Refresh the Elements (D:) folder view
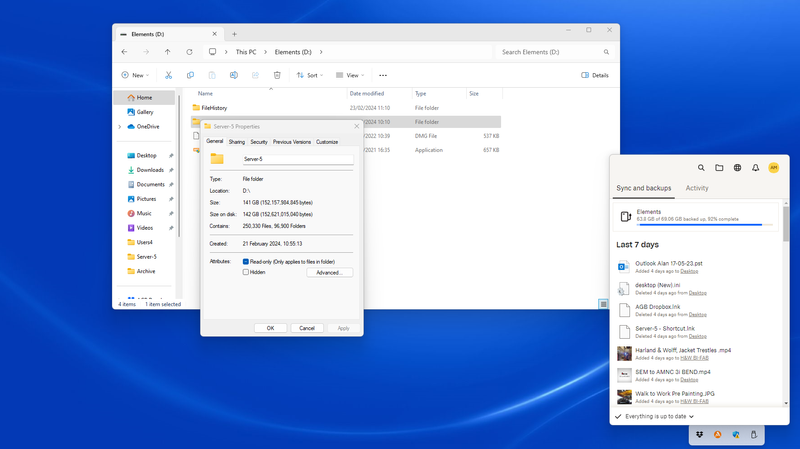 (189, 52)
